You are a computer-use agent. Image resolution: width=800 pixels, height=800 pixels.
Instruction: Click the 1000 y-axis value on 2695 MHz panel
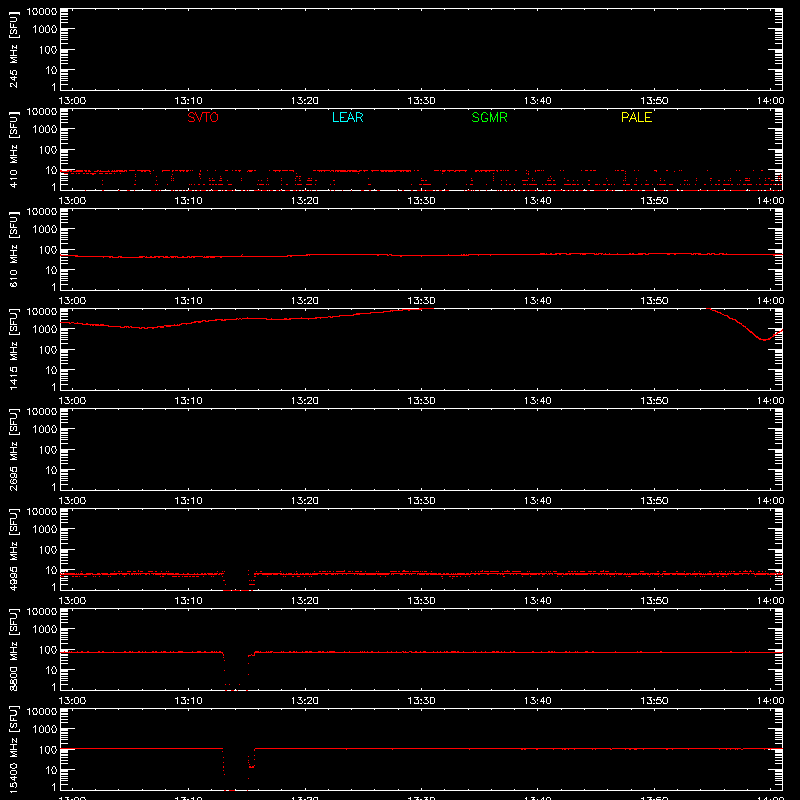[x=44, y=430]
